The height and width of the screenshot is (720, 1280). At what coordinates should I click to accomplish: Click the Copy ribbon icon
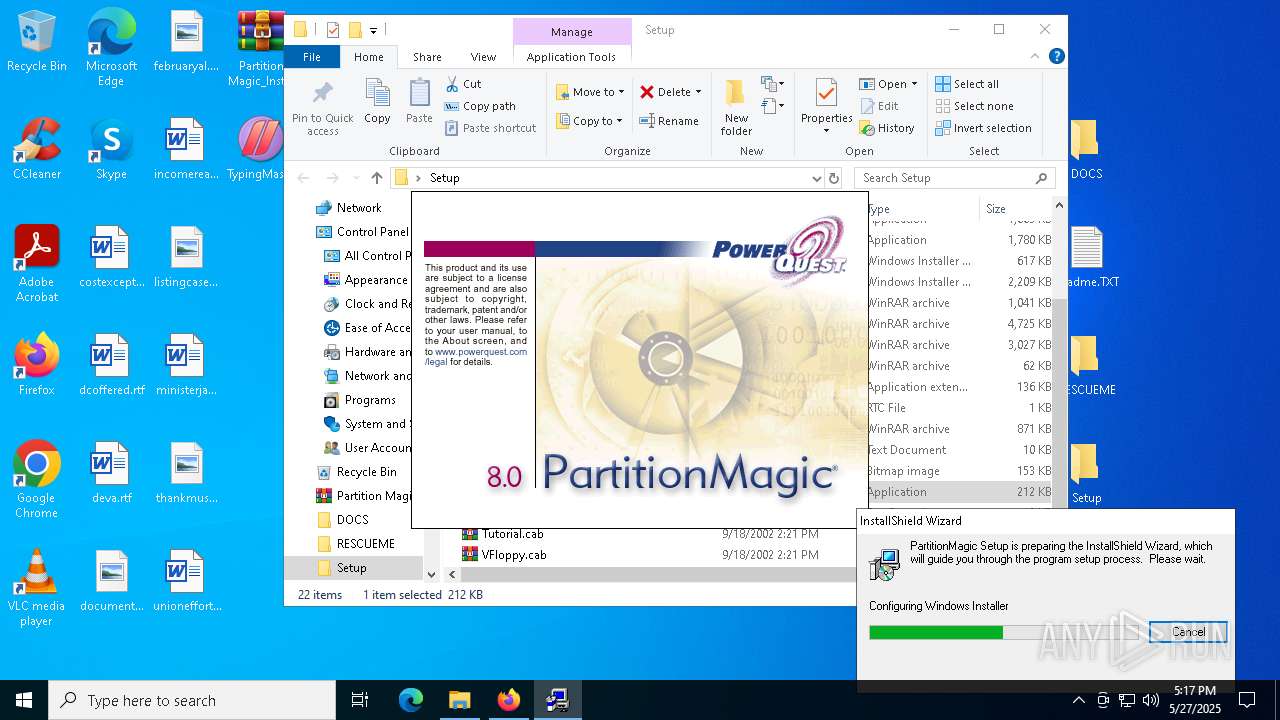pyautogui.click(x=377, y=101)
